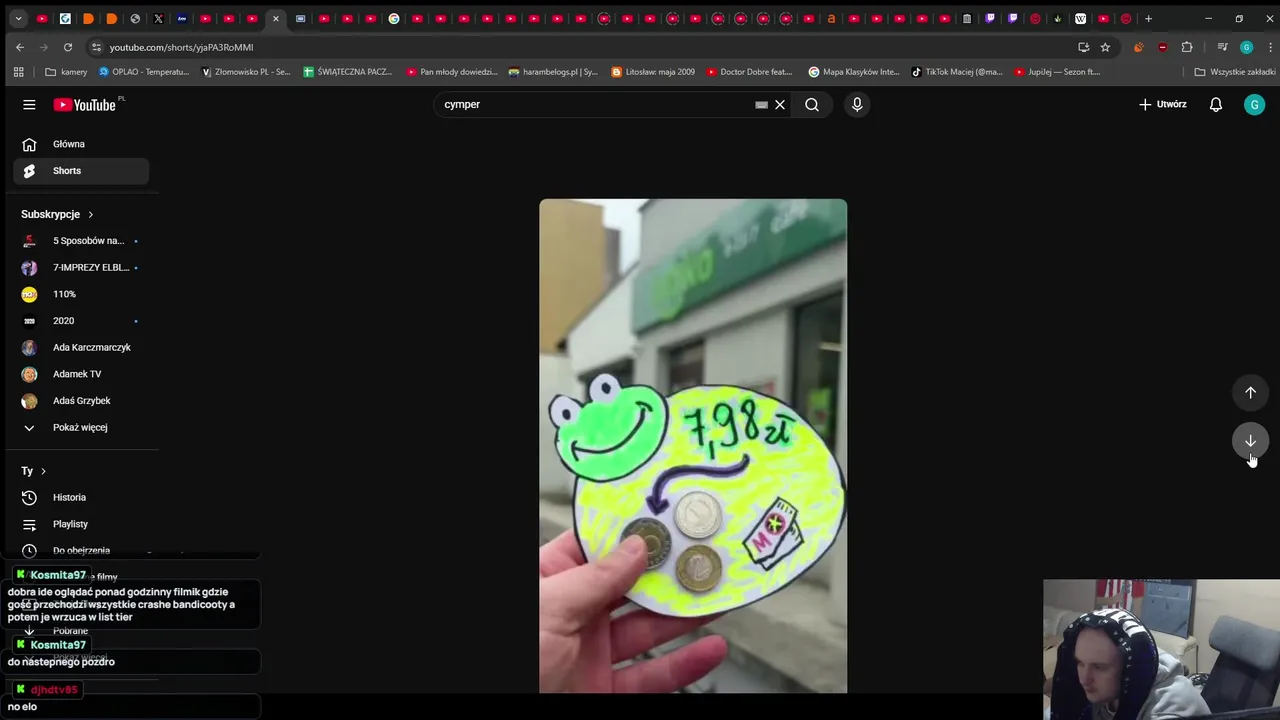Click install app icon in address bar
The width and height of the screenshot is (1280, 720).
click(x=1083, y=47)
